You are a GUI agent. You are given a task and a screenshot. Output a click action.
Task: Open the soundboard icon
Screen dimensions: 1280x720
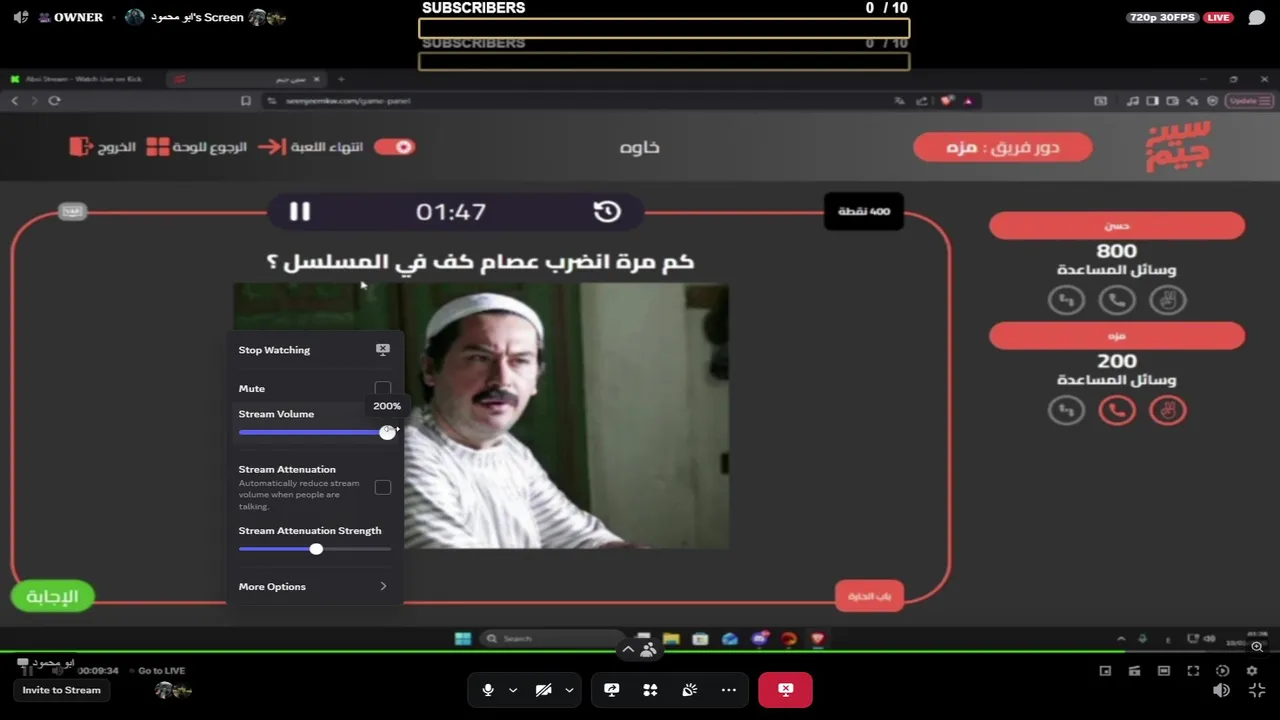click(689, 690)
